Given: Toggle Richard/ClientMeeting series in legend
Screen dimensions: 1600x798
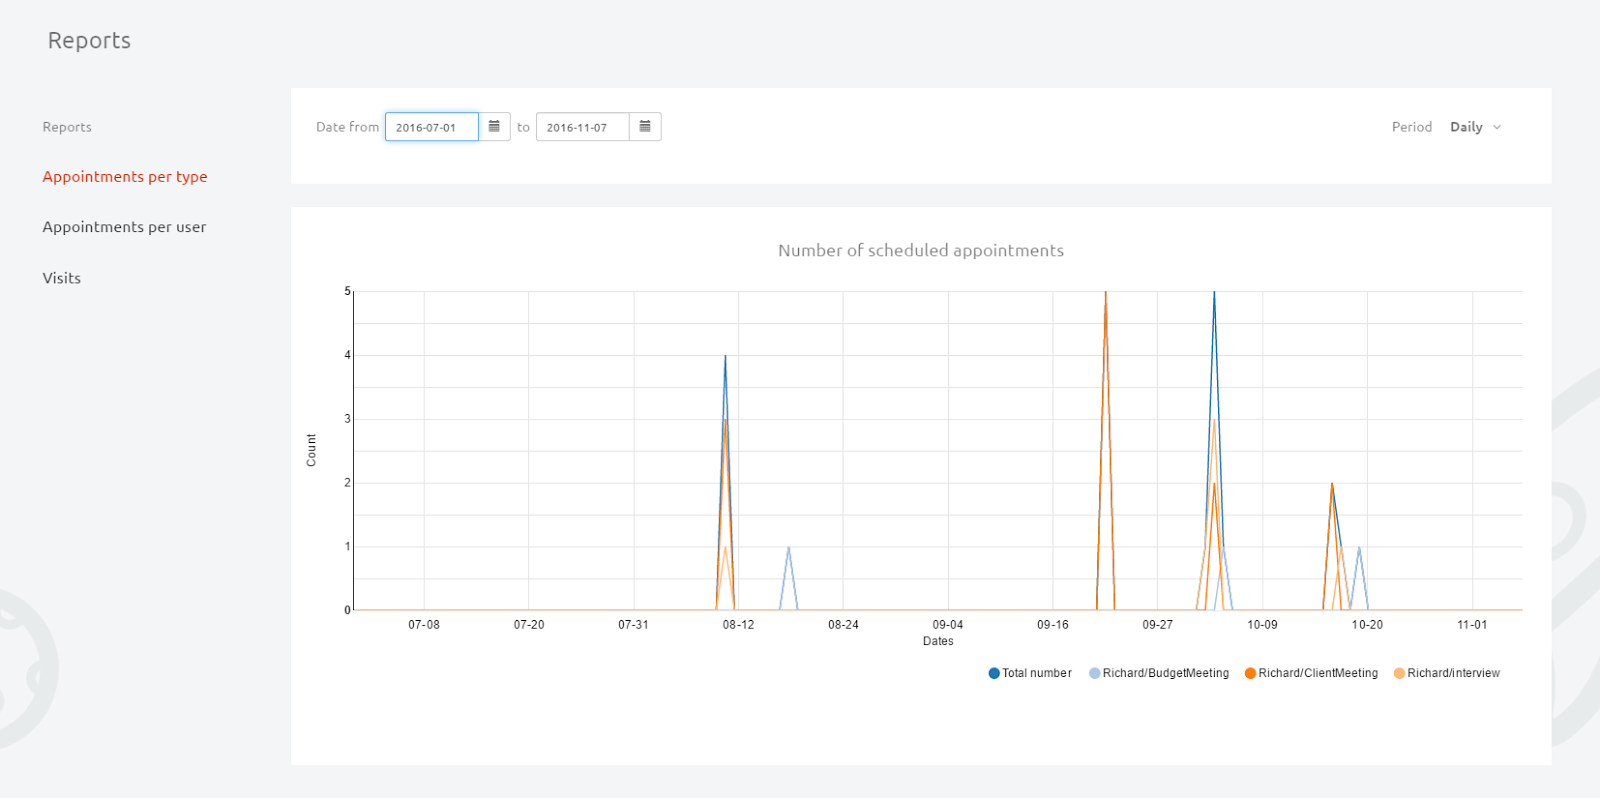Looking at the screenshot, I should tap(1311, 673).
